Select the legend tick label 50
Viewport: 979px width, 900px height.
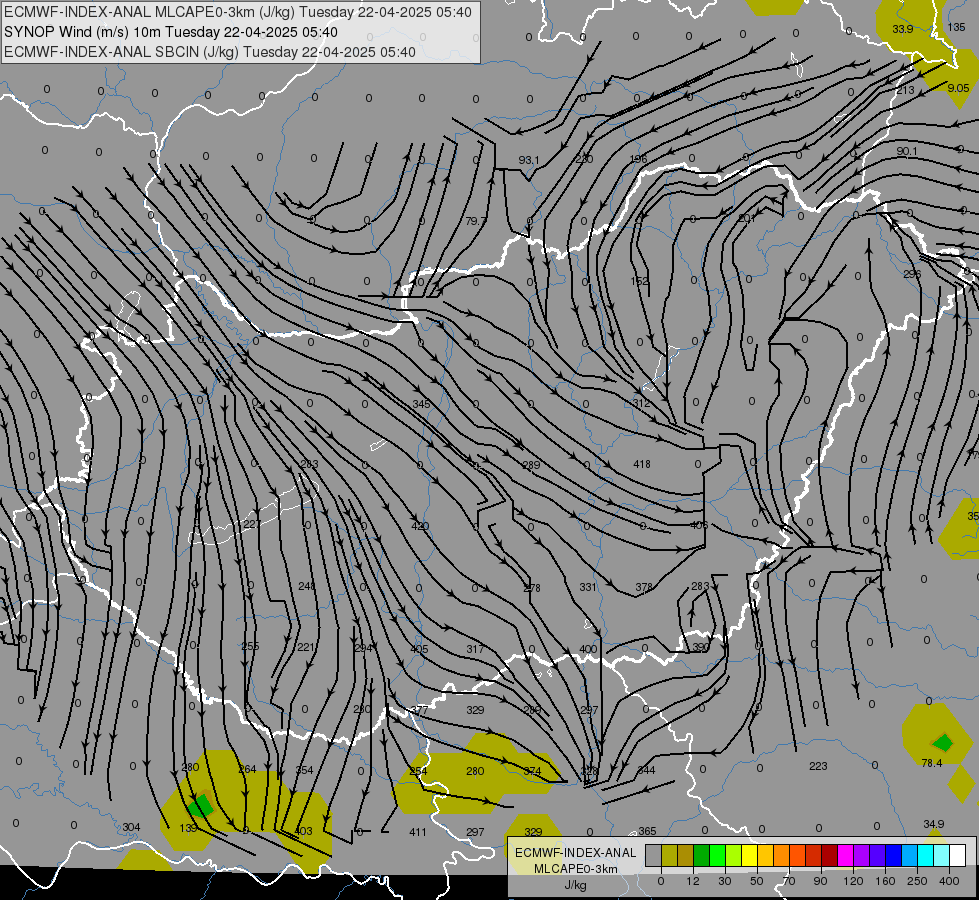[757, 881]
